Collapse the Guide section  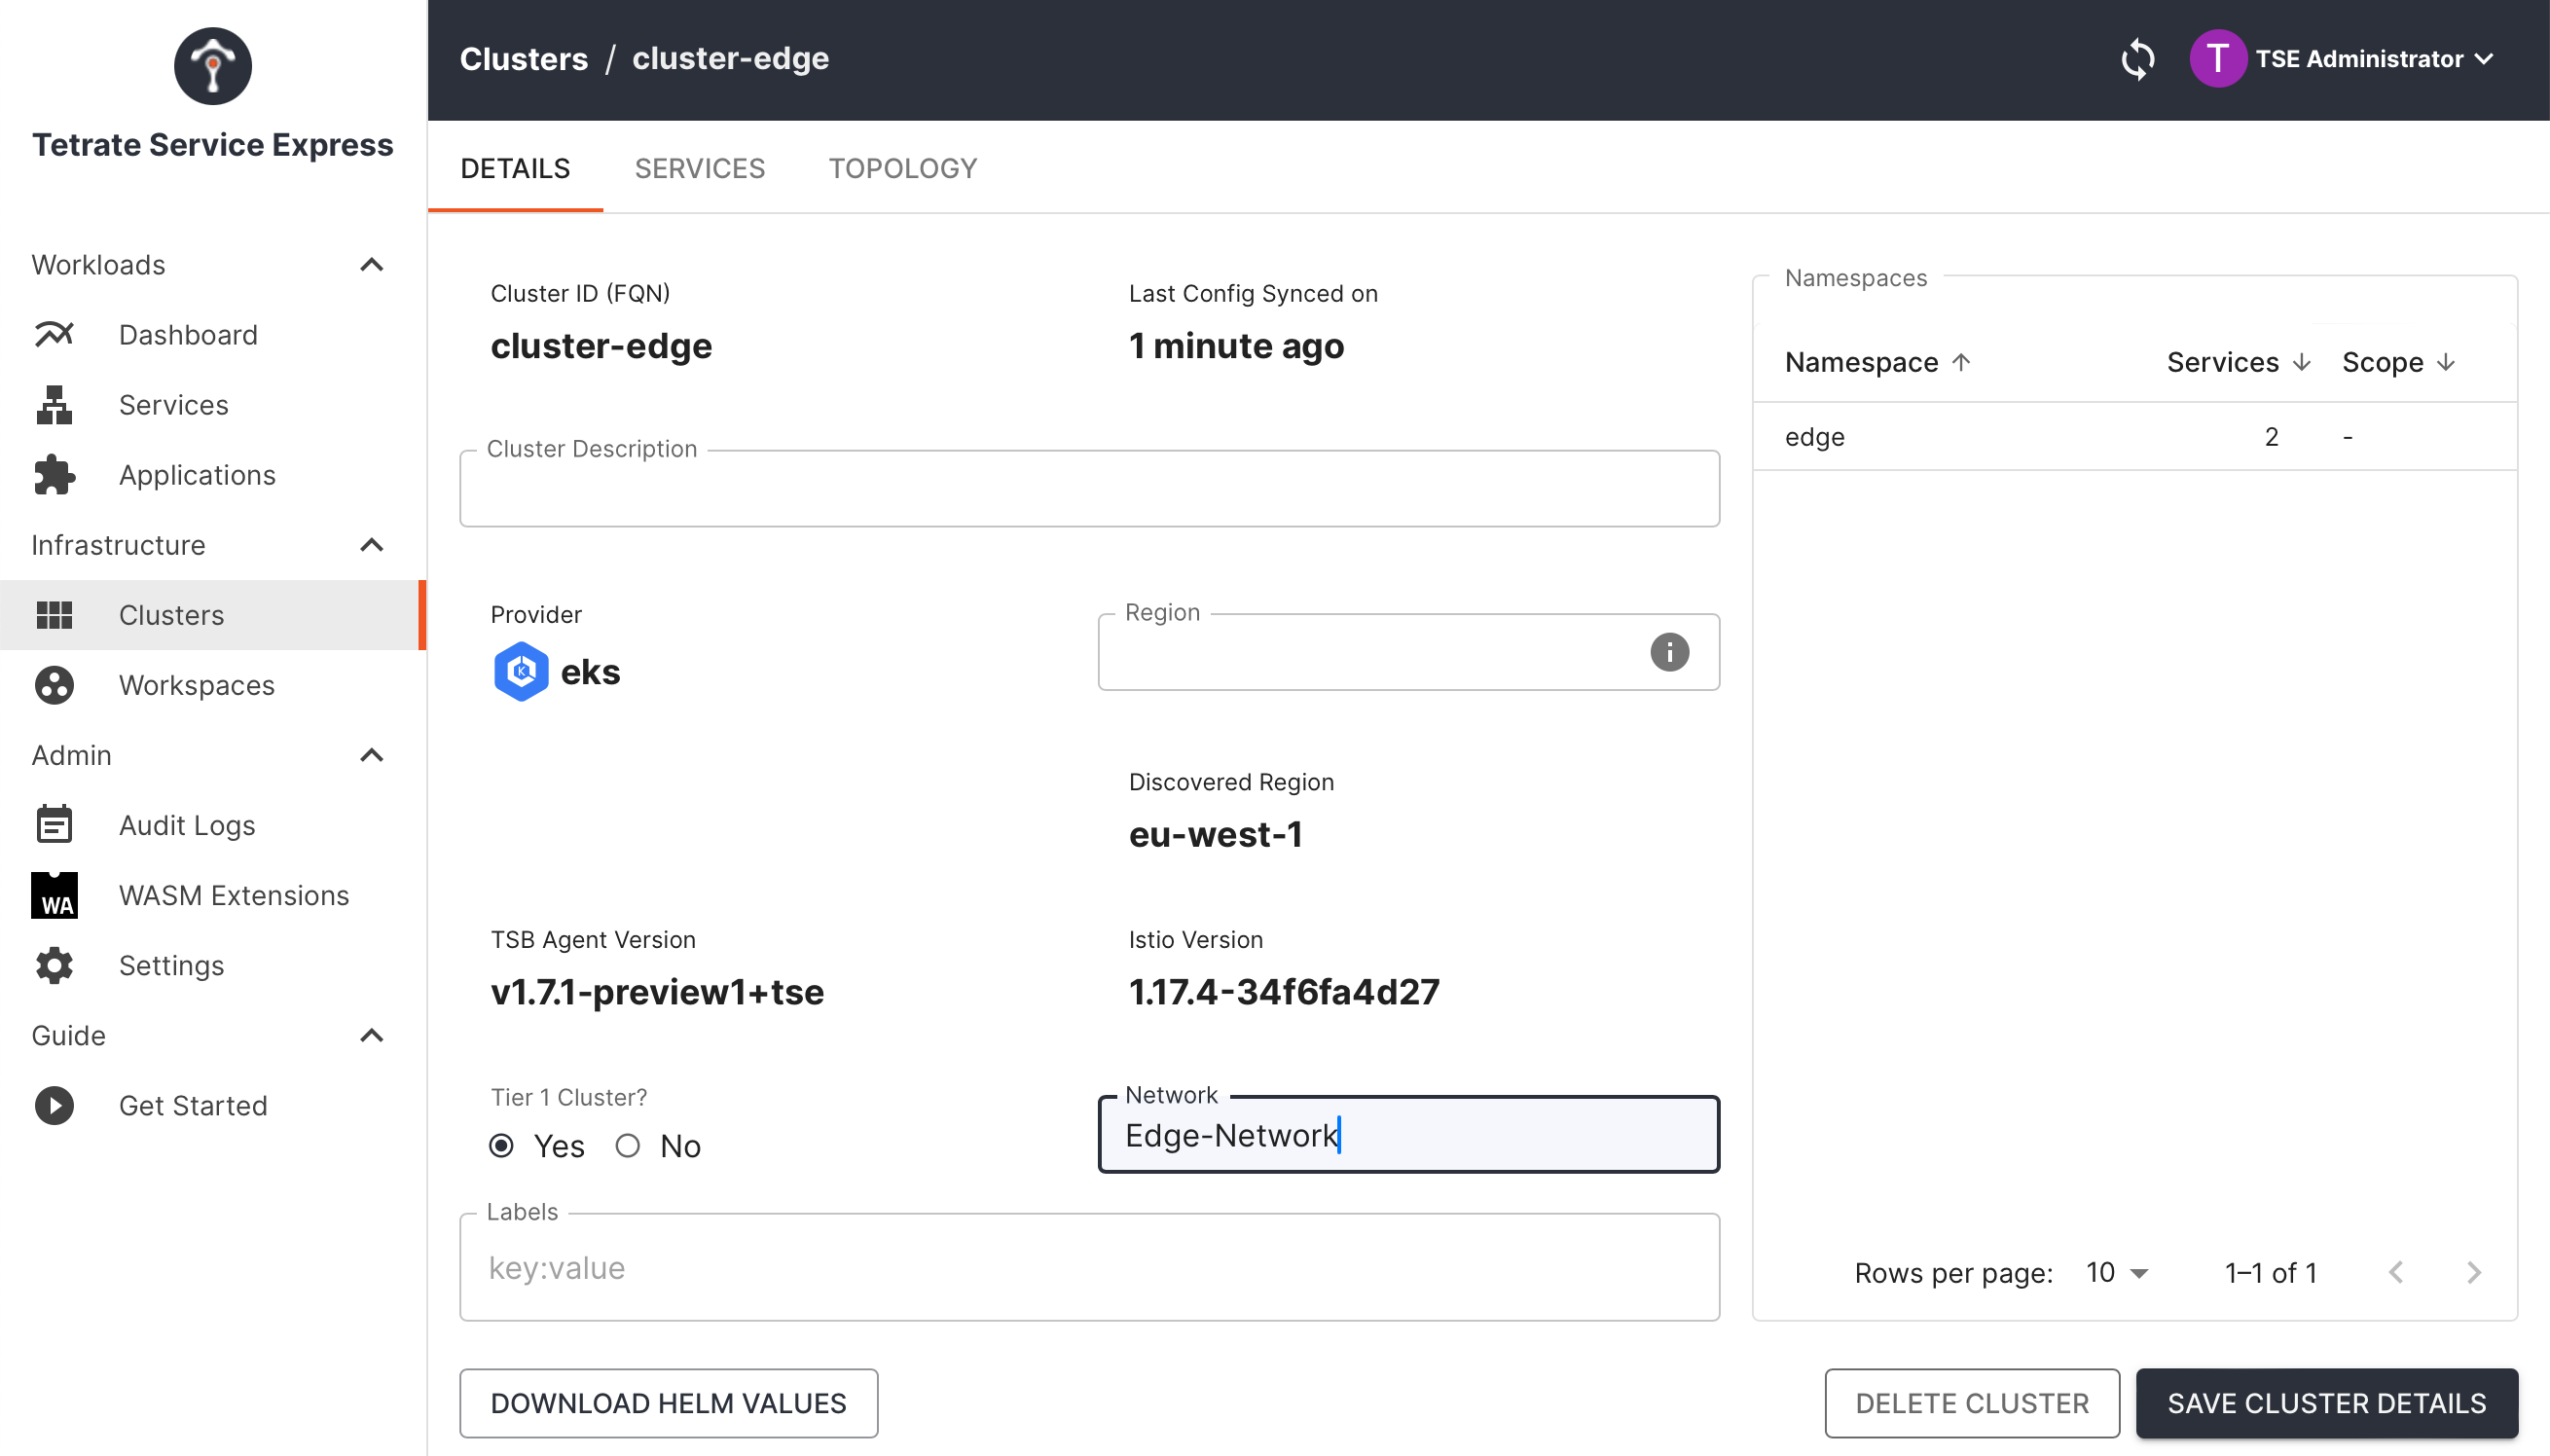pyautogui.click(x=372, y=1035)
